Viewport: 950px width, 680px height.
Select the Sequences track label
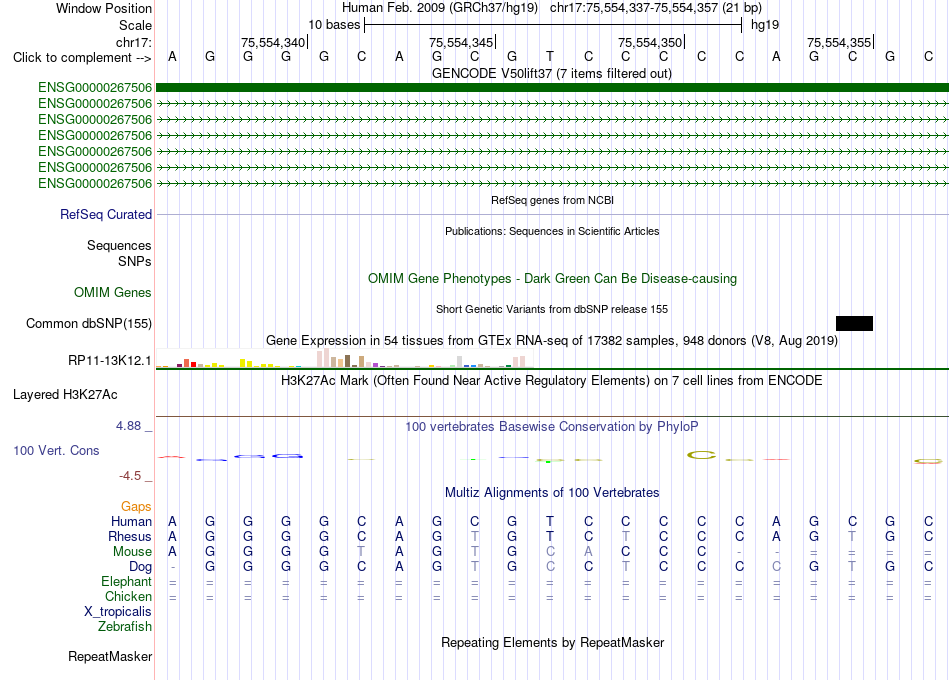tap(119, 245)
